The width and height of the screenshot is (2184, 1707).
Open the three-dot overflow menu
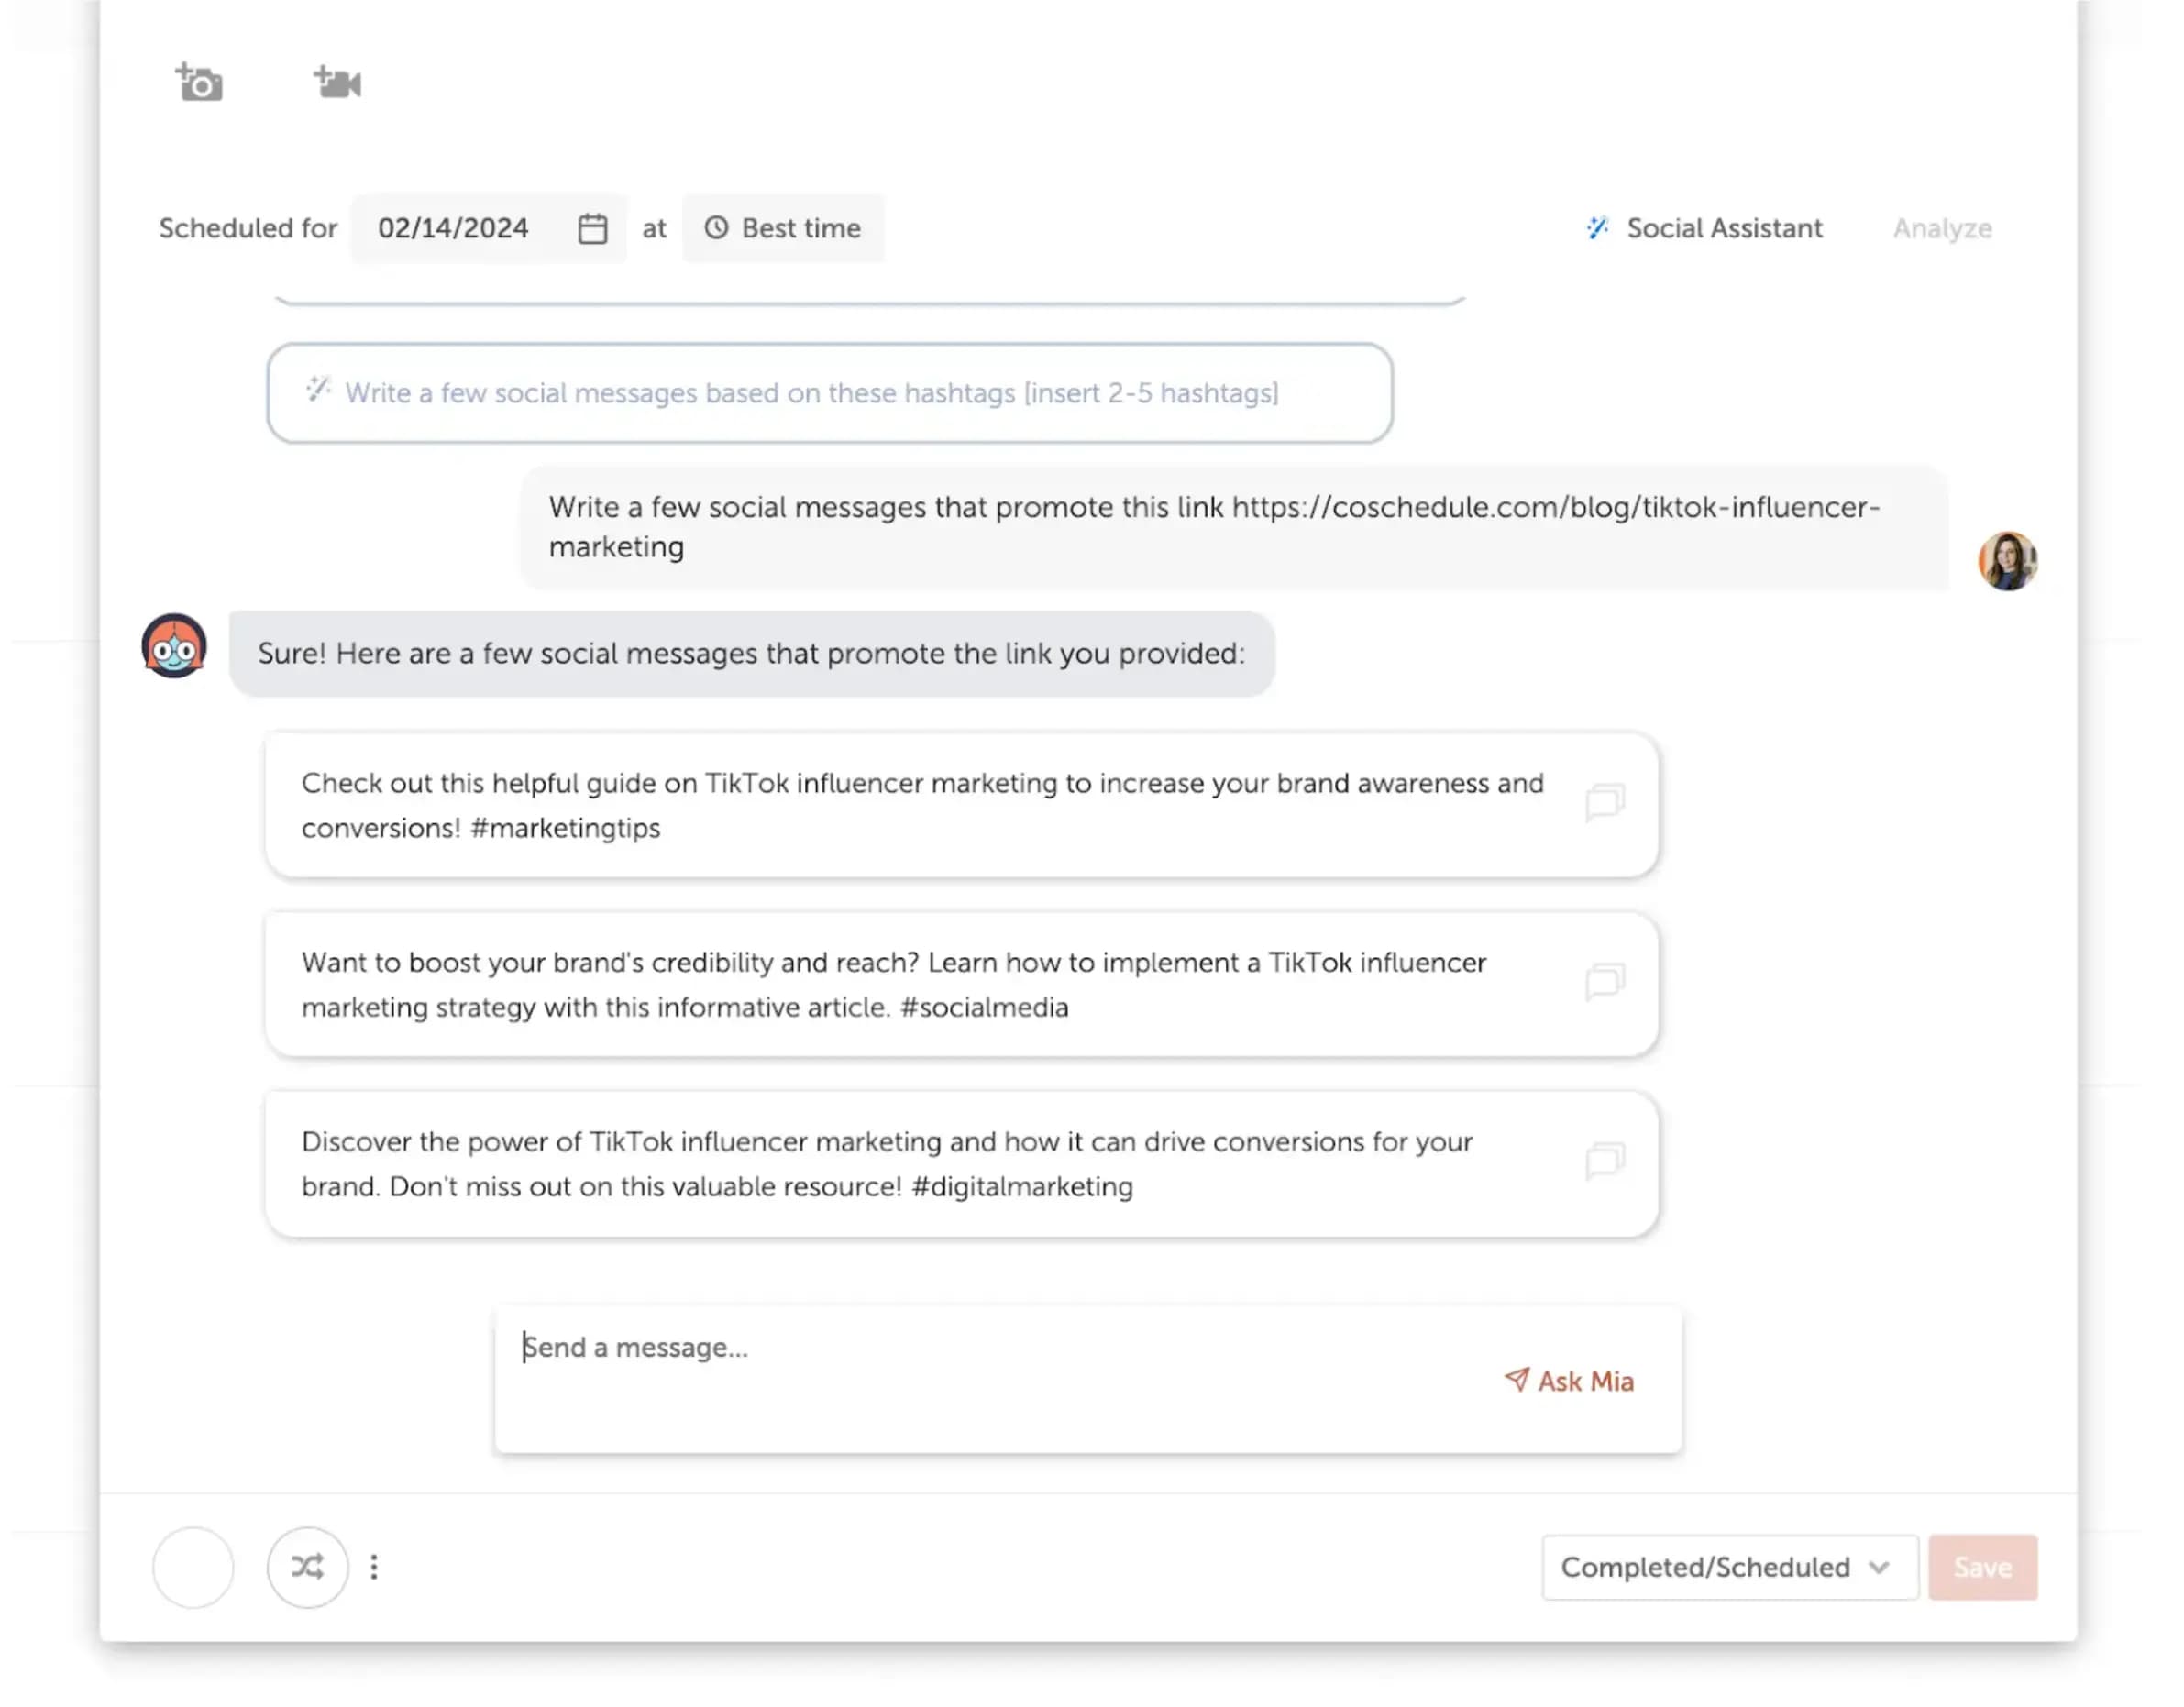tap(374, 1567)
